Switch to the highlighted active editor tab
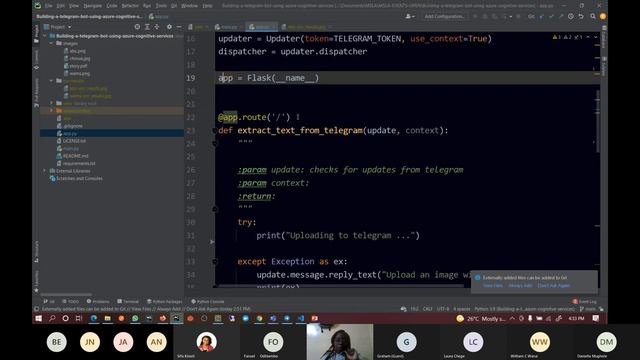Viewport: 640px width, 360px height. tap(262, 27)
